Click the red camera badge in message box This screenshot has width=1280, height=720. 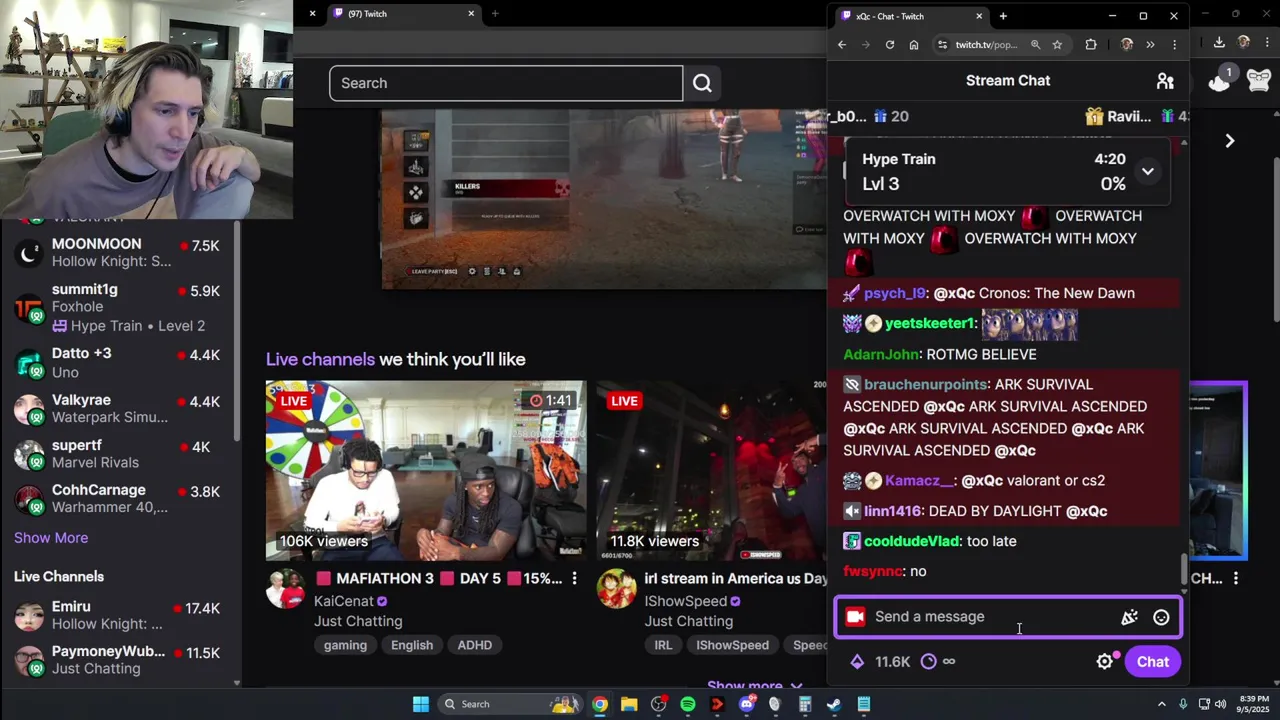coord(855,617)
